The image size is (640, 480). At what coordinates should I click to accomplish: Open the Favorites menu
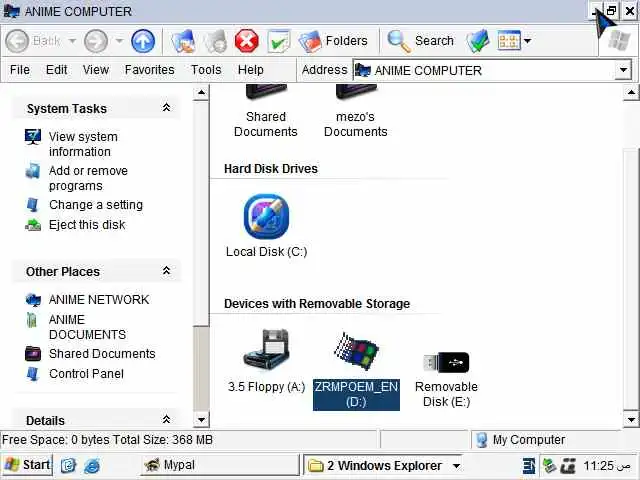[x=150, y=70]
